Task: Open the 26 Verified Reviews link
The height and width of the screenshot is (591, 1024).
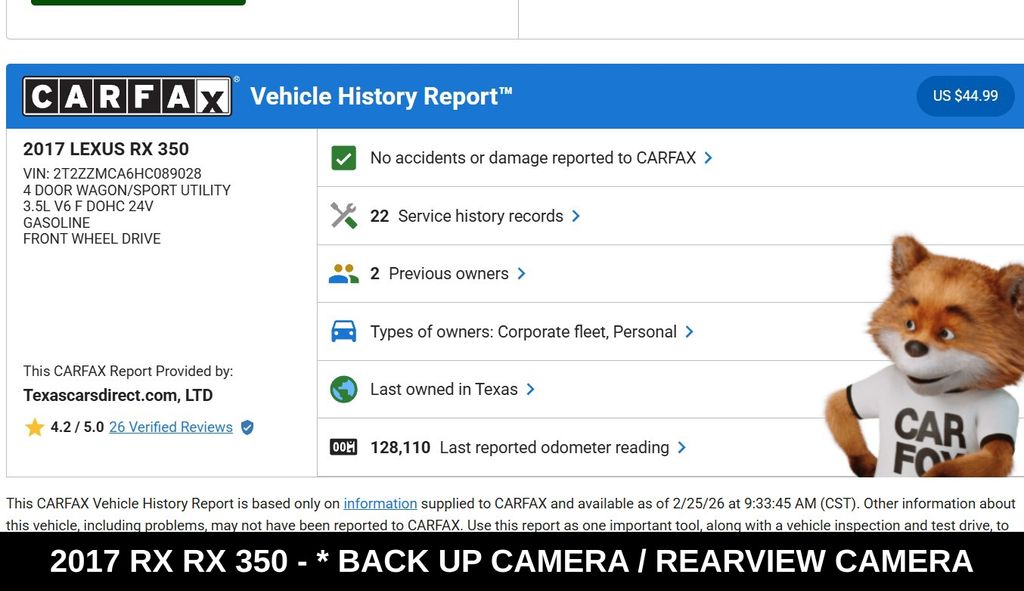Action: point(171,428)
